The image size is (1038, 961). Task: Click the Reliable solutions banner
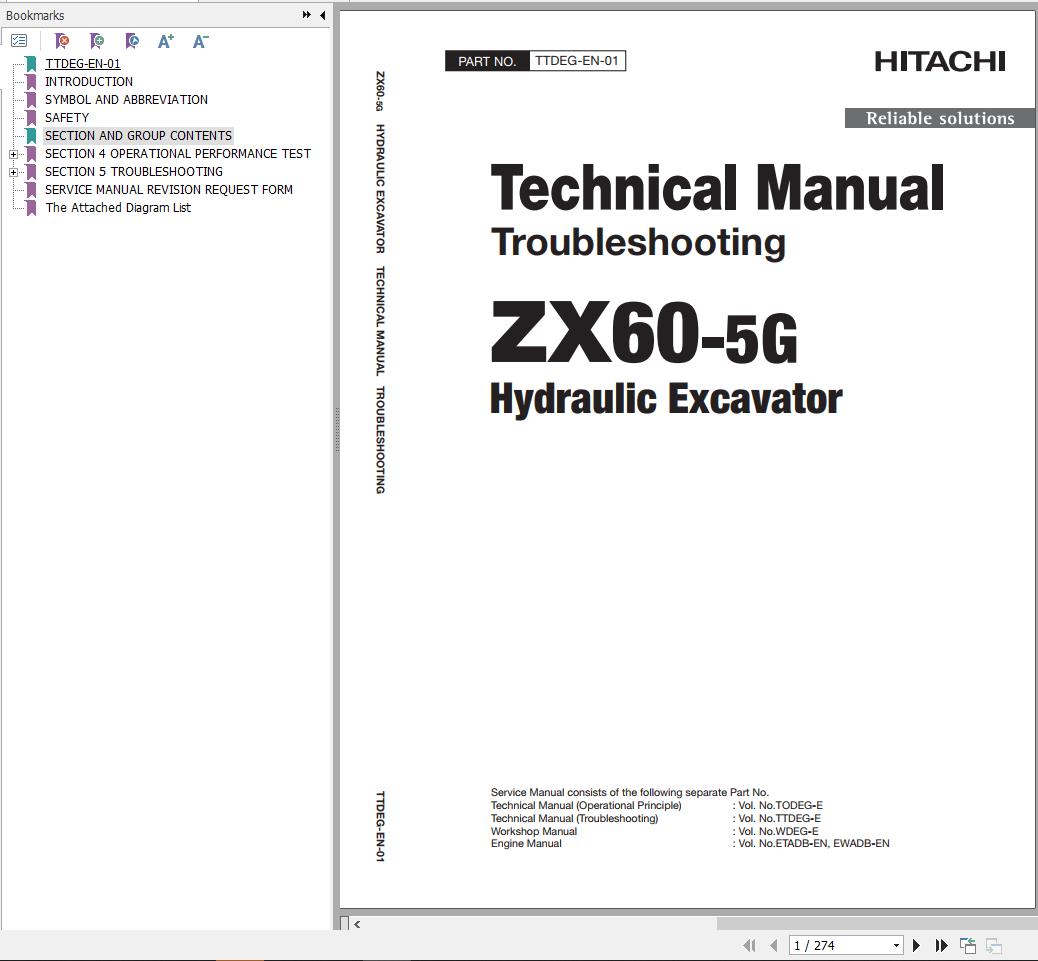940,118
